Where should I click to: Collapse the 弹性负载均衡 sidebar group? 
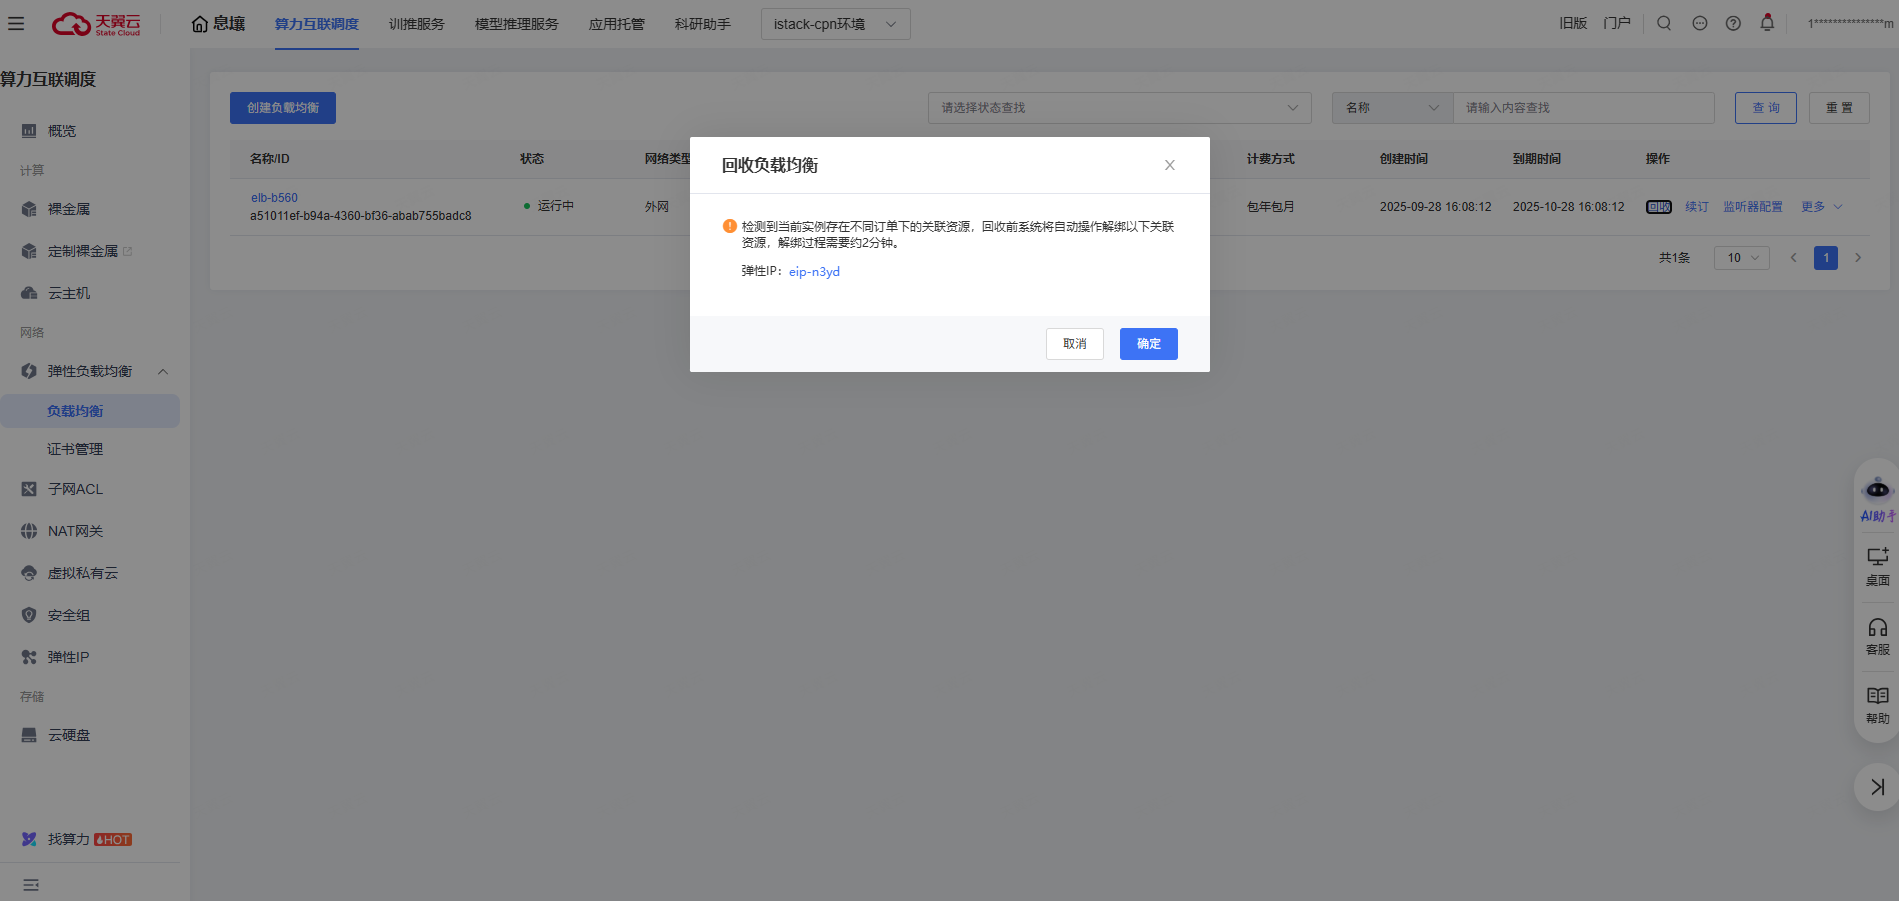pyautogui.click(x=163, y=371)
